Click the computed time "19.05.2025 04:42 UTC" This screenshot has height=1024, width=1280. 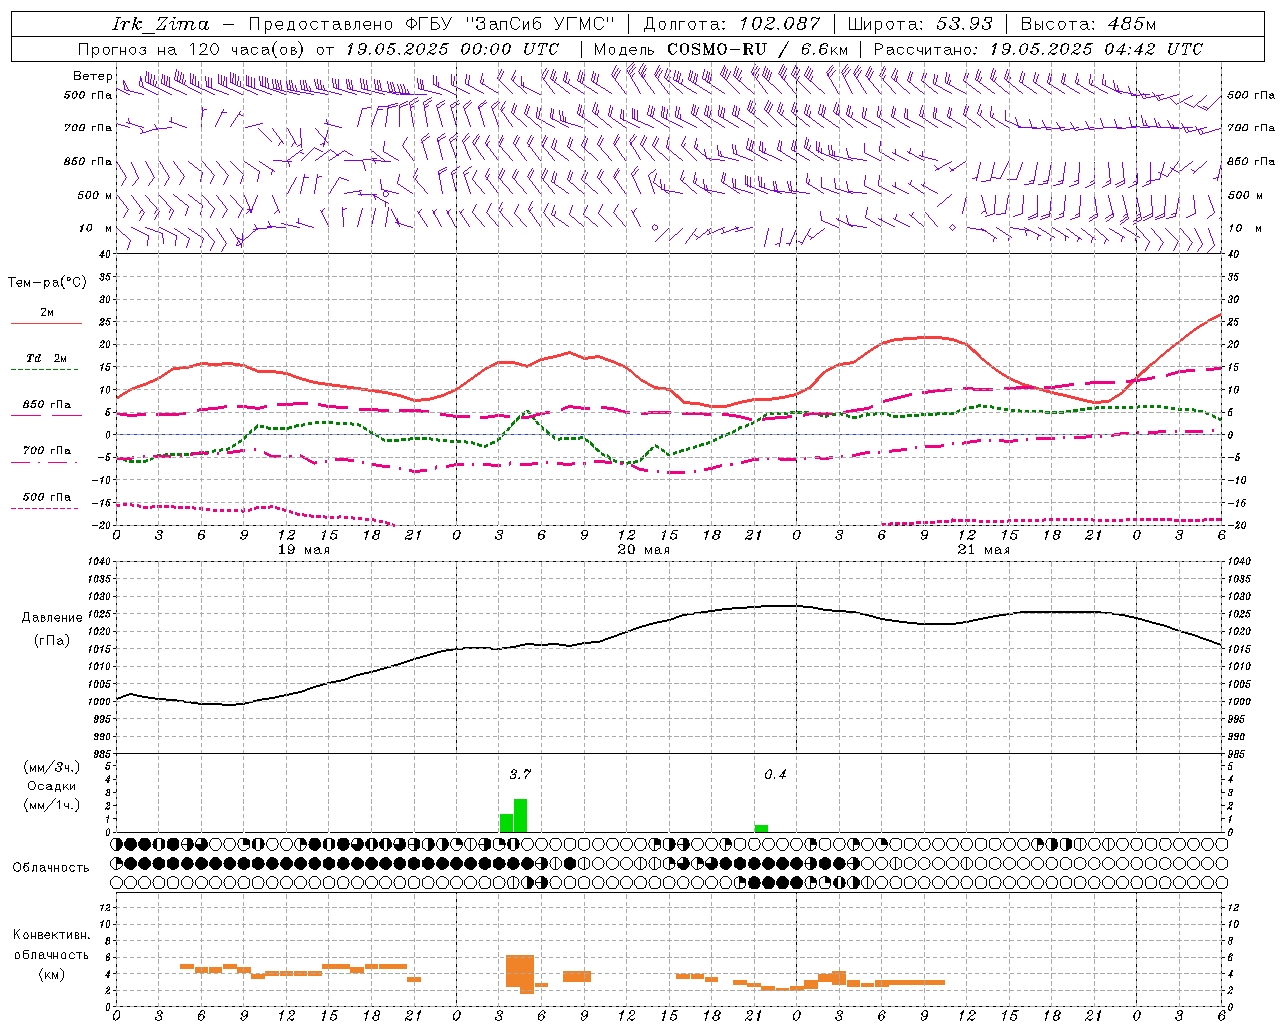(1096, 49)
